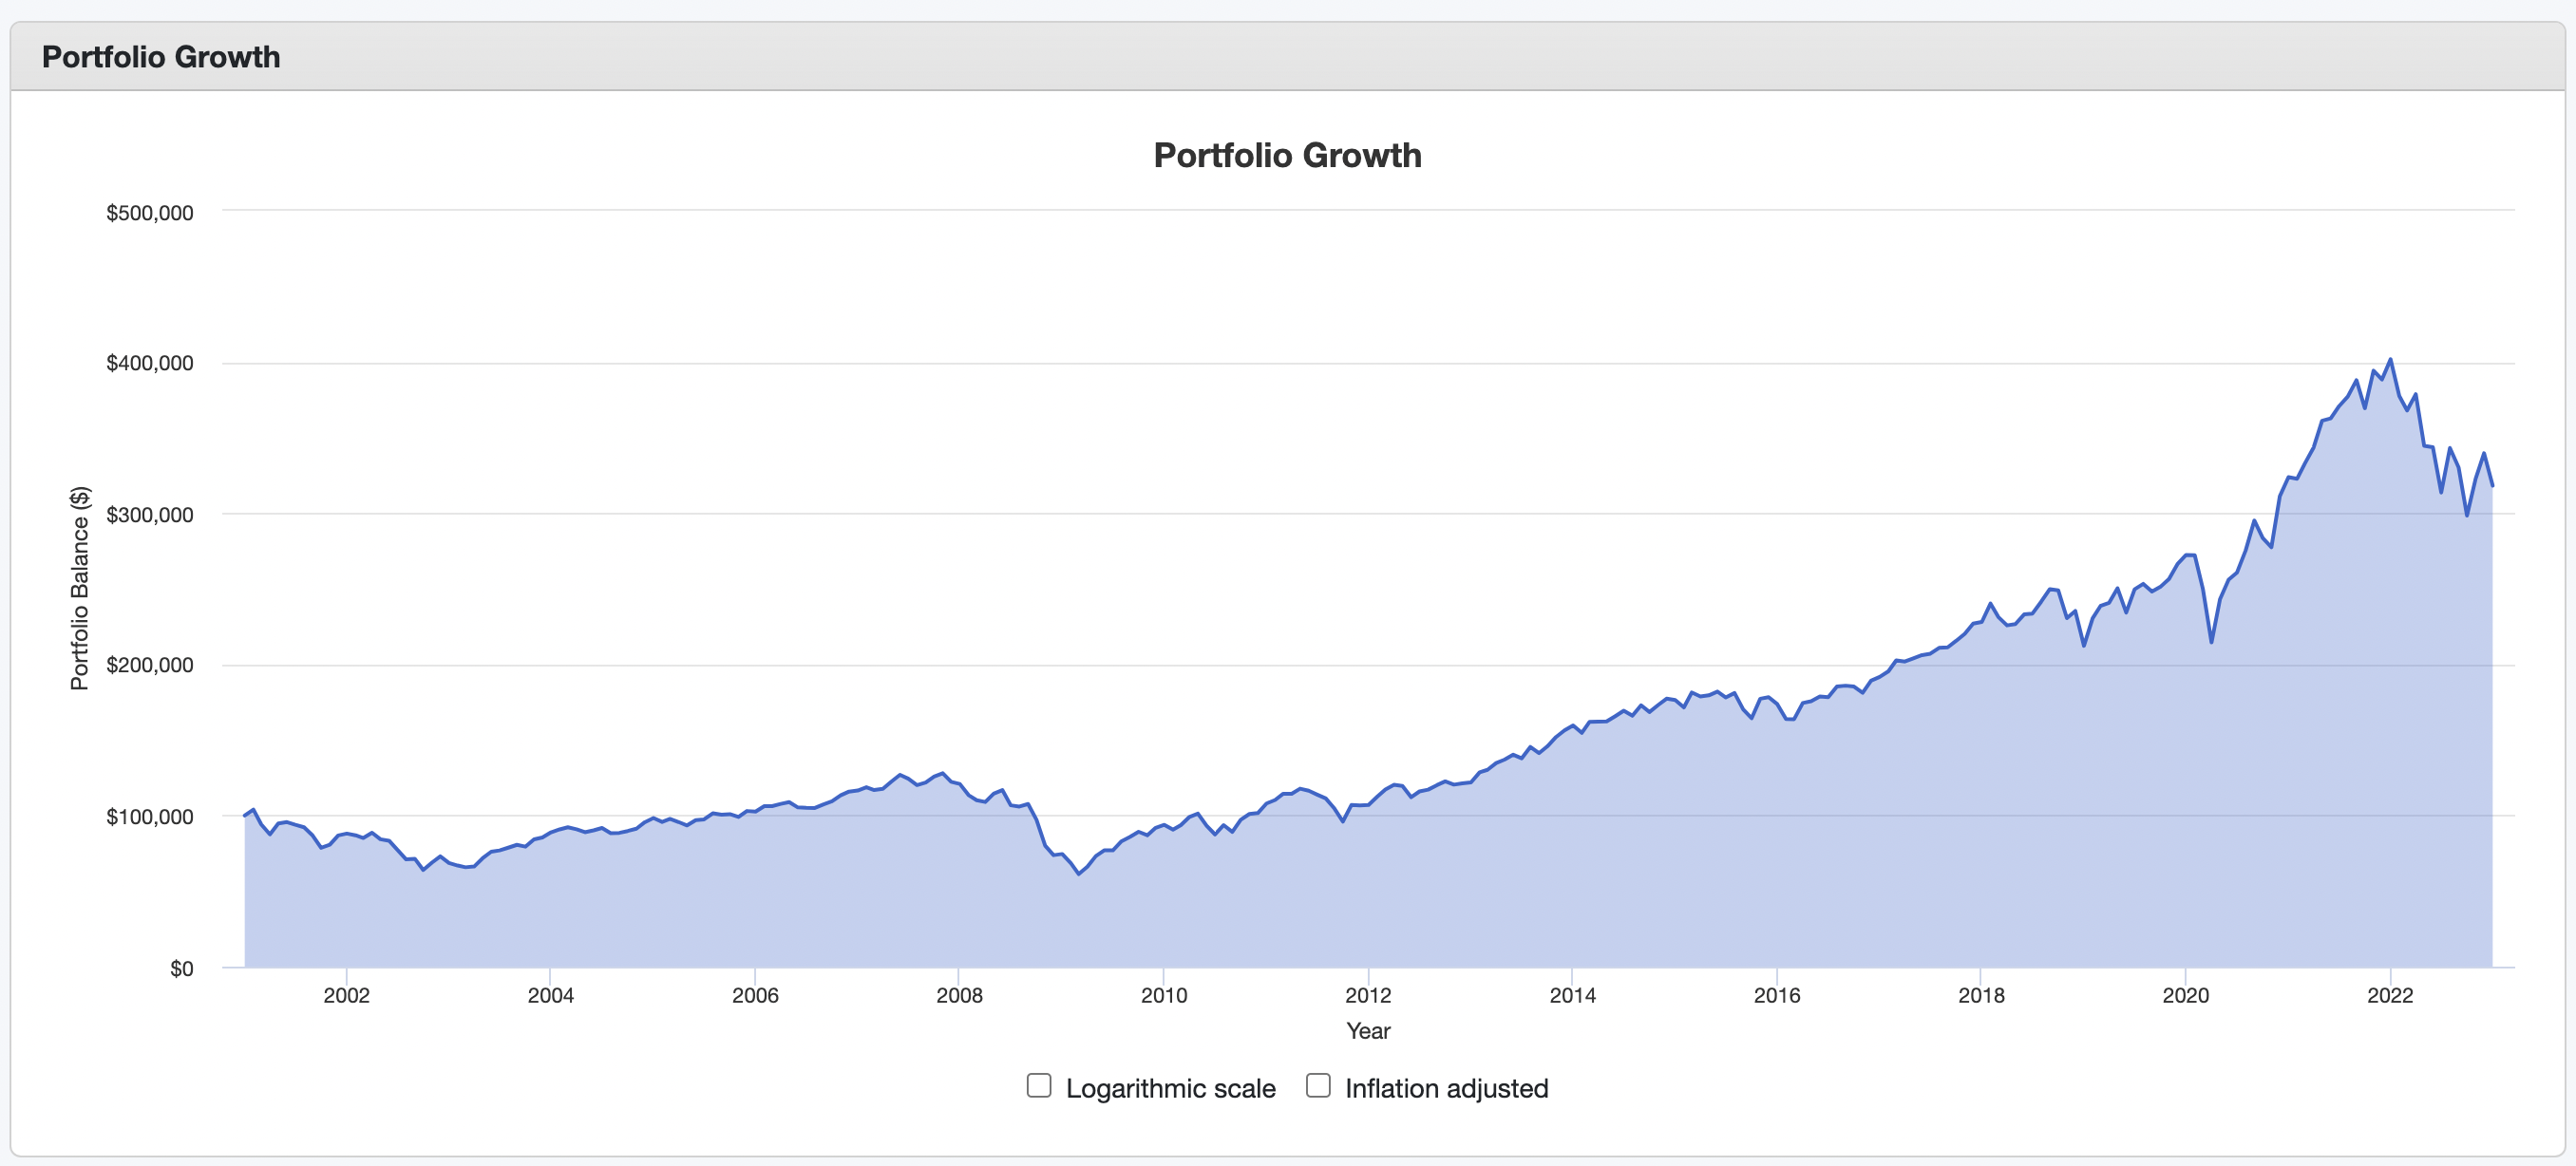2576x1166 pixels.
Task: Click the Inflation adjusted label text
Action: tap(1446, 1088)
